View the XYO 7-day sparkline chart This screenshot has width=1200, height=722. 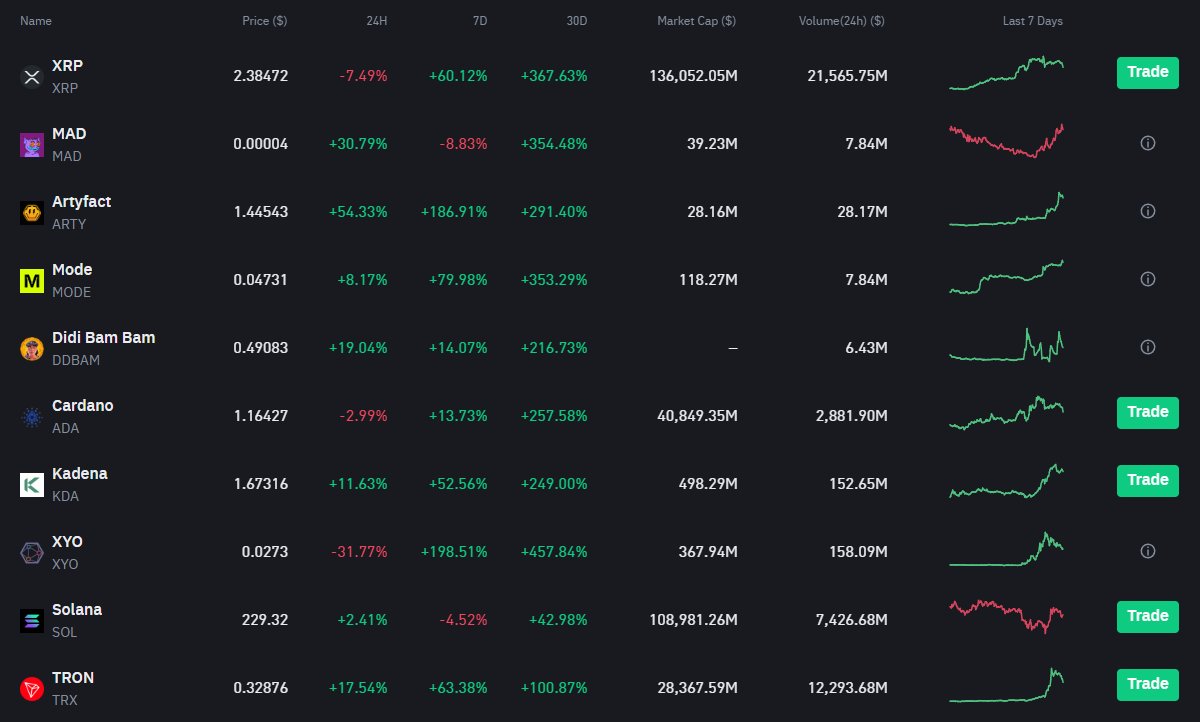tap(1007, 549)
